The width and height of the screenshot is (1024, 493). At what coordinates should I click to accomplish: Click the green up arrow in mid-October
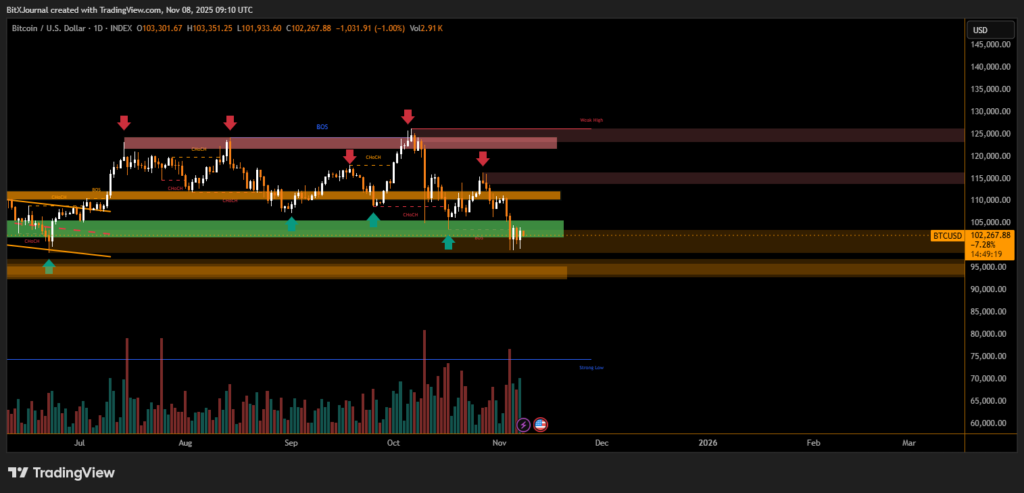(x=449, y=242)
